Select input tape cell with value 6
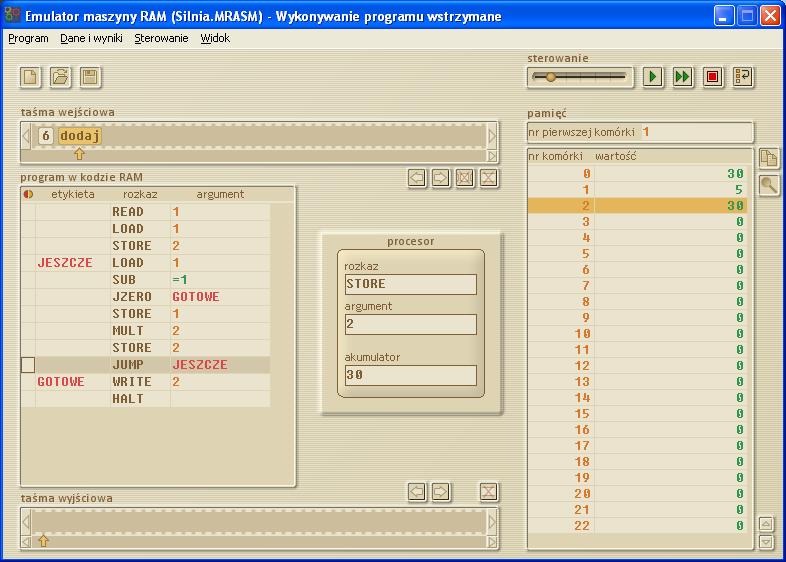Image resolution: width=786 pixels, height=562 pixels. (46, 136)
